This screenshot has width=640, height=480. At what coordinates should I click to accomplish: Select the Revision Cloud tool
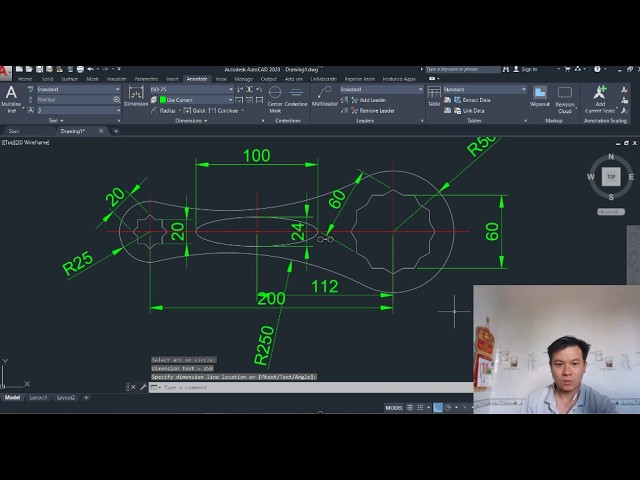[565, 100]
